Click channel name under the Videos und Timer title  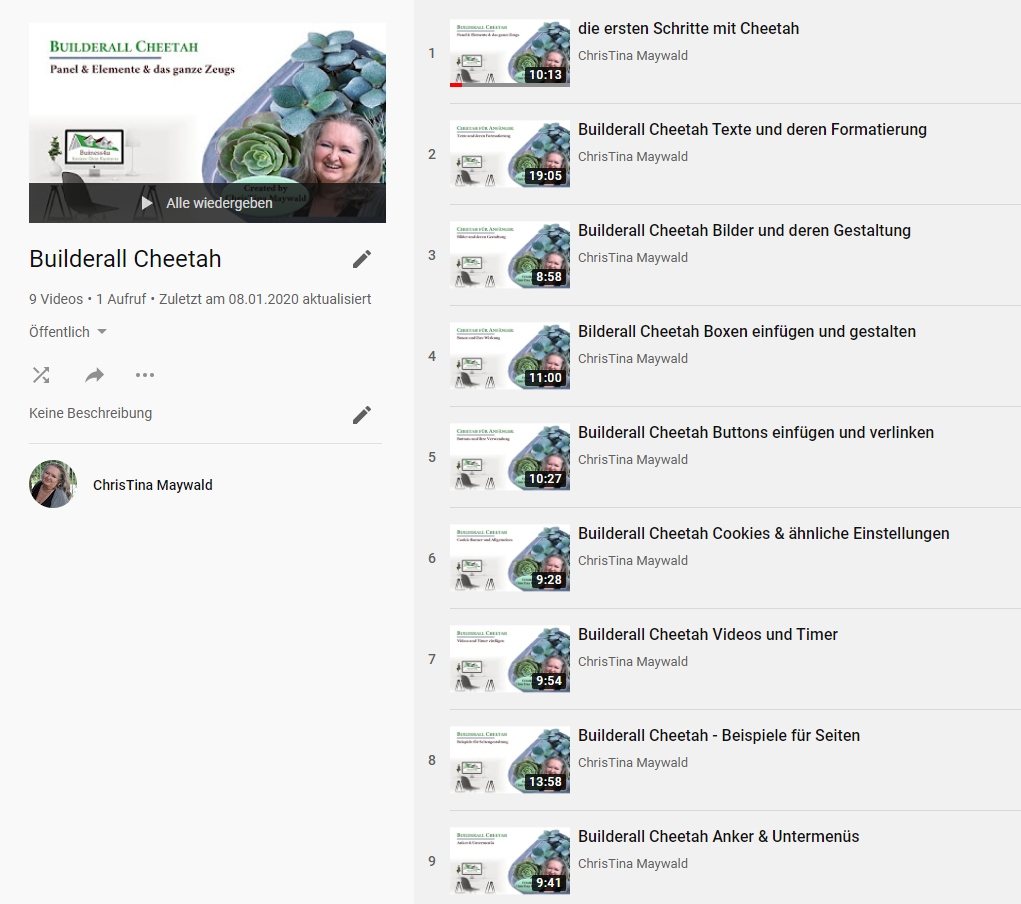[x=632, y=662]
